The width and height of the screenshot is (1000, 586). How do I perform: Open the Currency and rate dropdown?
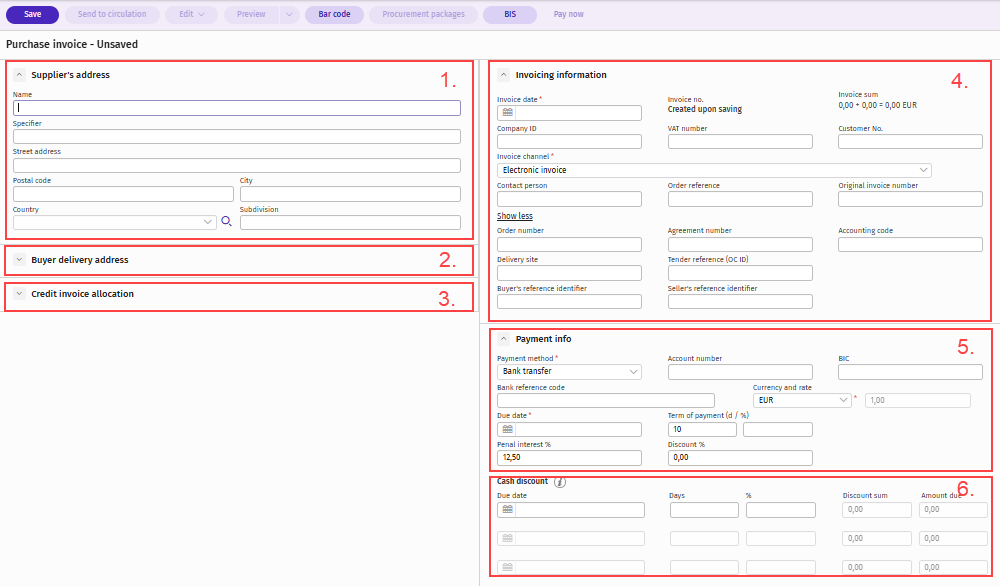843,400
